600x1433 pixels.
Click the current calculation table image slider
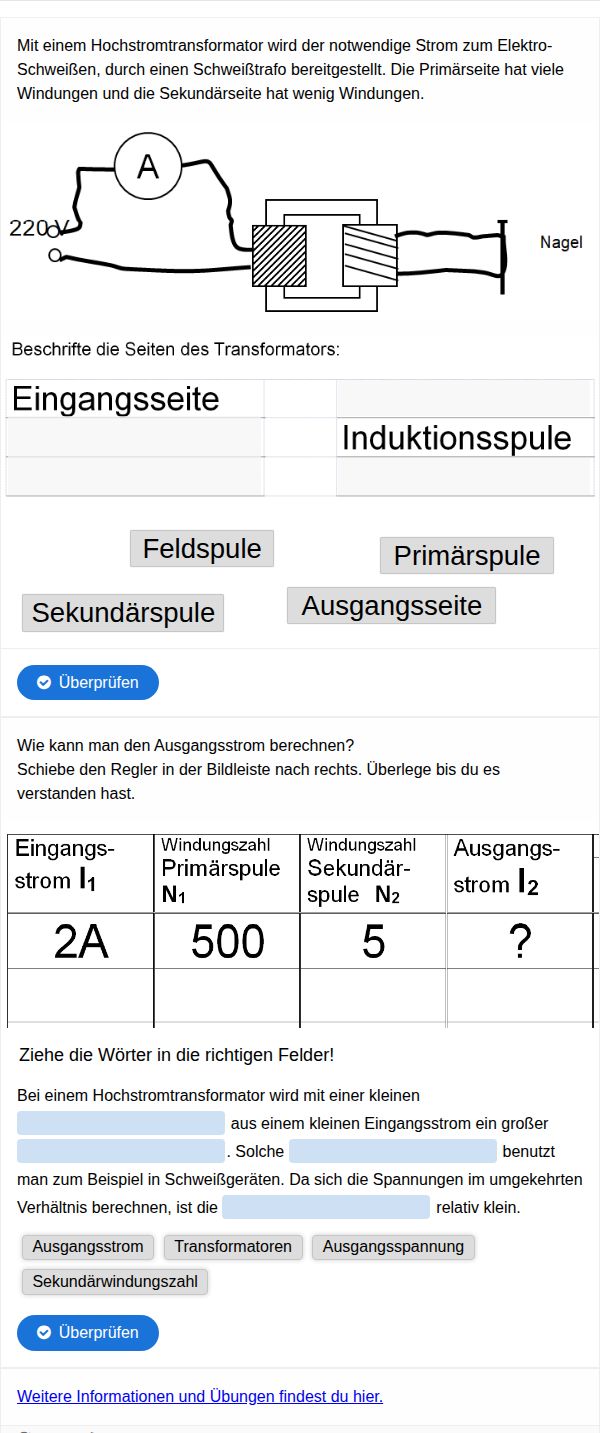click(x=300, y=930)
